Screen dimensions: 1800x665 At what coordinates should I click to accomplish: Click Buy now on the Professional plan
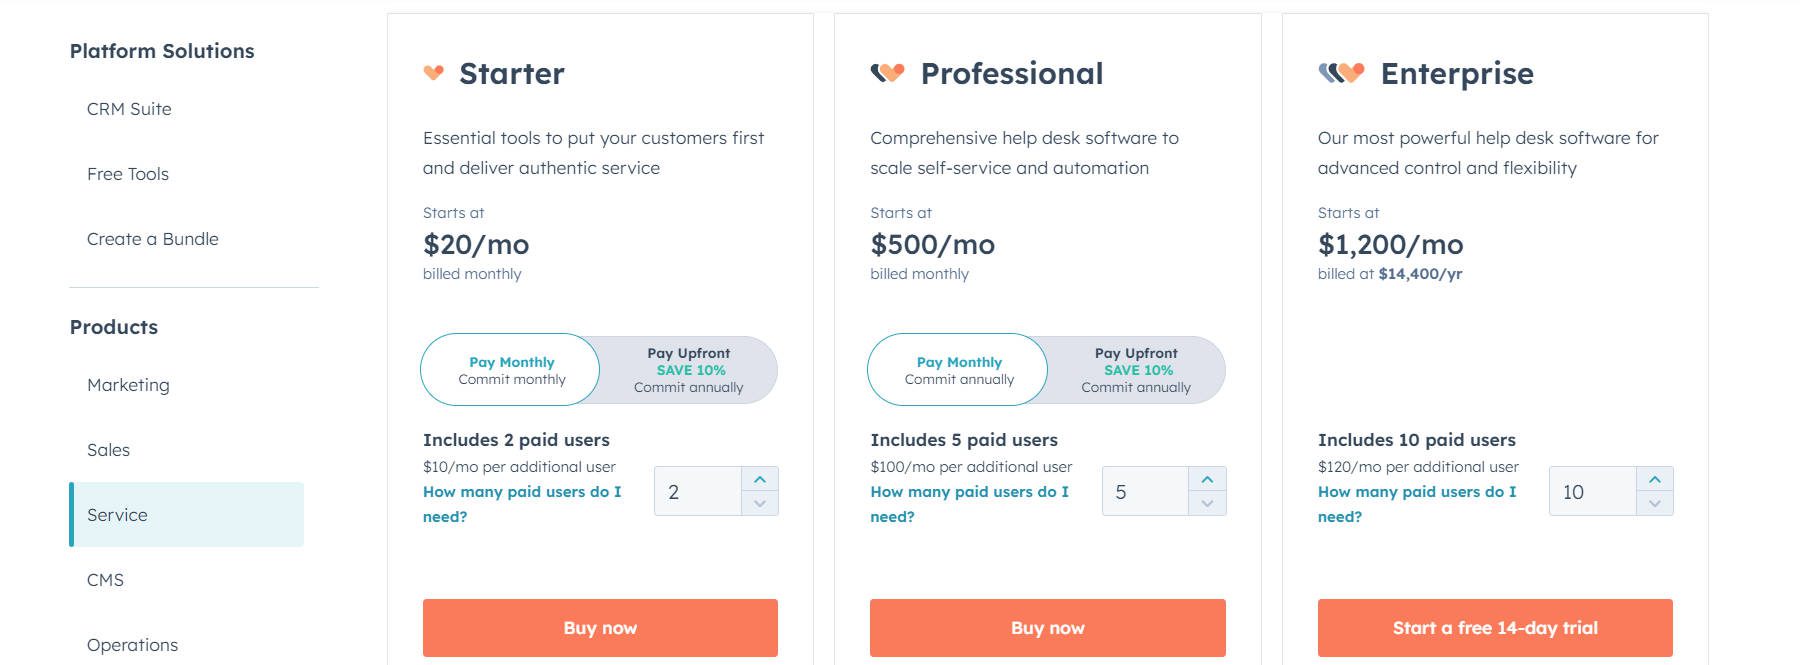point(1047,627)
